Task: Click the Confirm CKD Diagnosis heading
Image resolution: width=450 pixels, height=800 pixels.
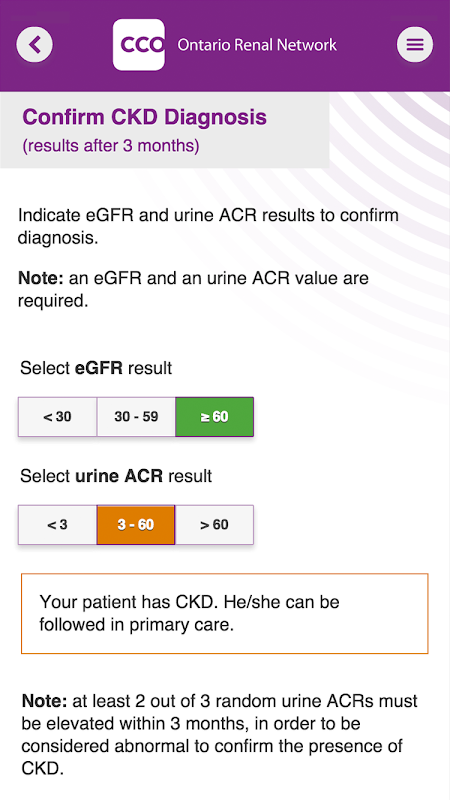Action: 144,117
